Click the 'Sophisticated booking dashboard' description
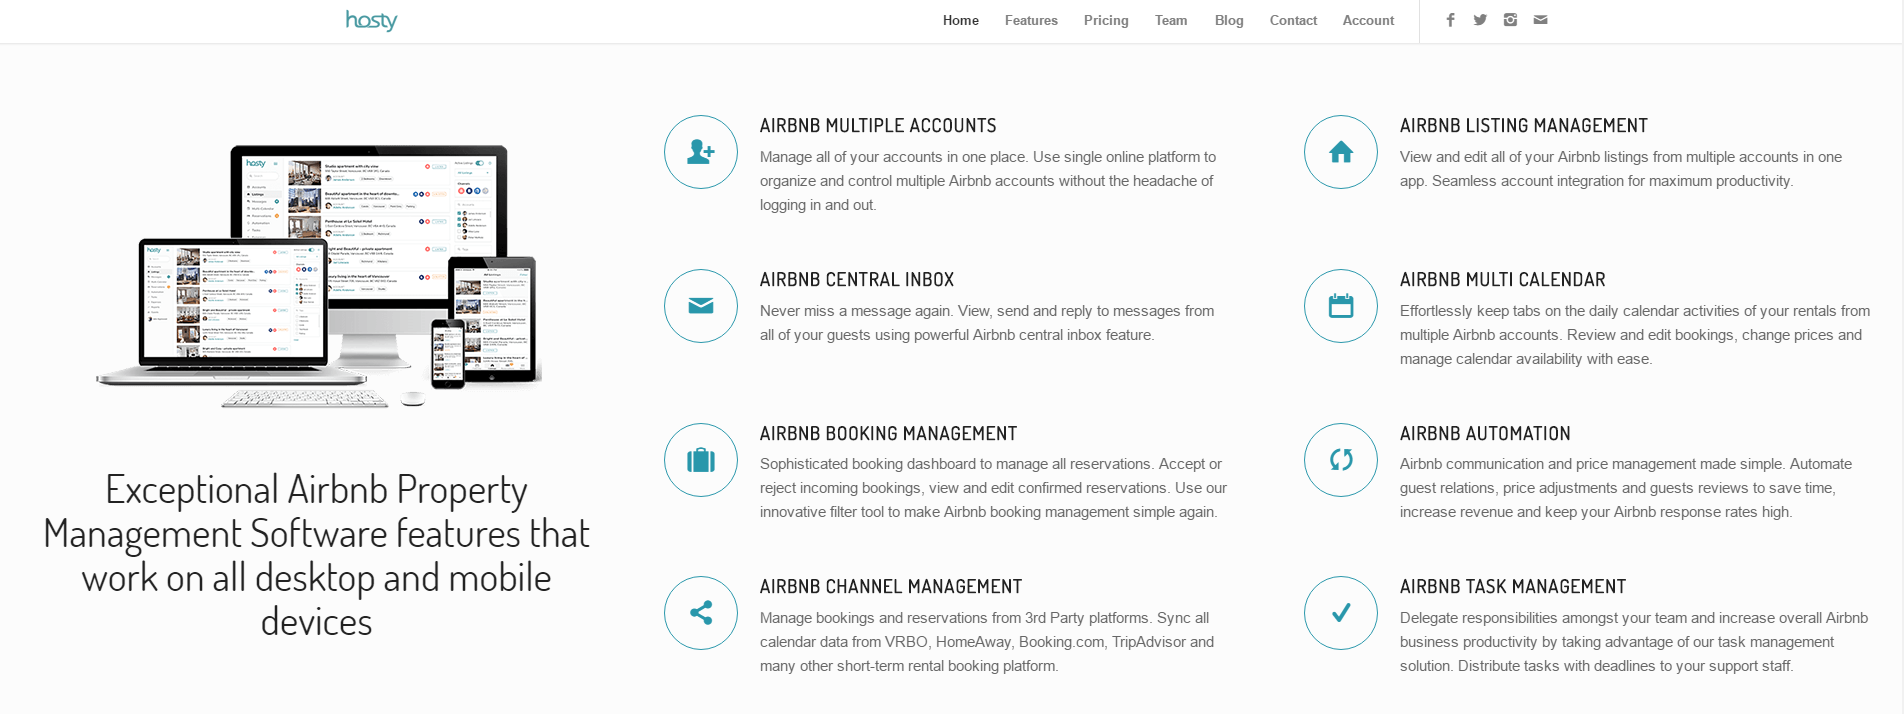This screenshot has width=1904, height=714. (x=993, y=488)
